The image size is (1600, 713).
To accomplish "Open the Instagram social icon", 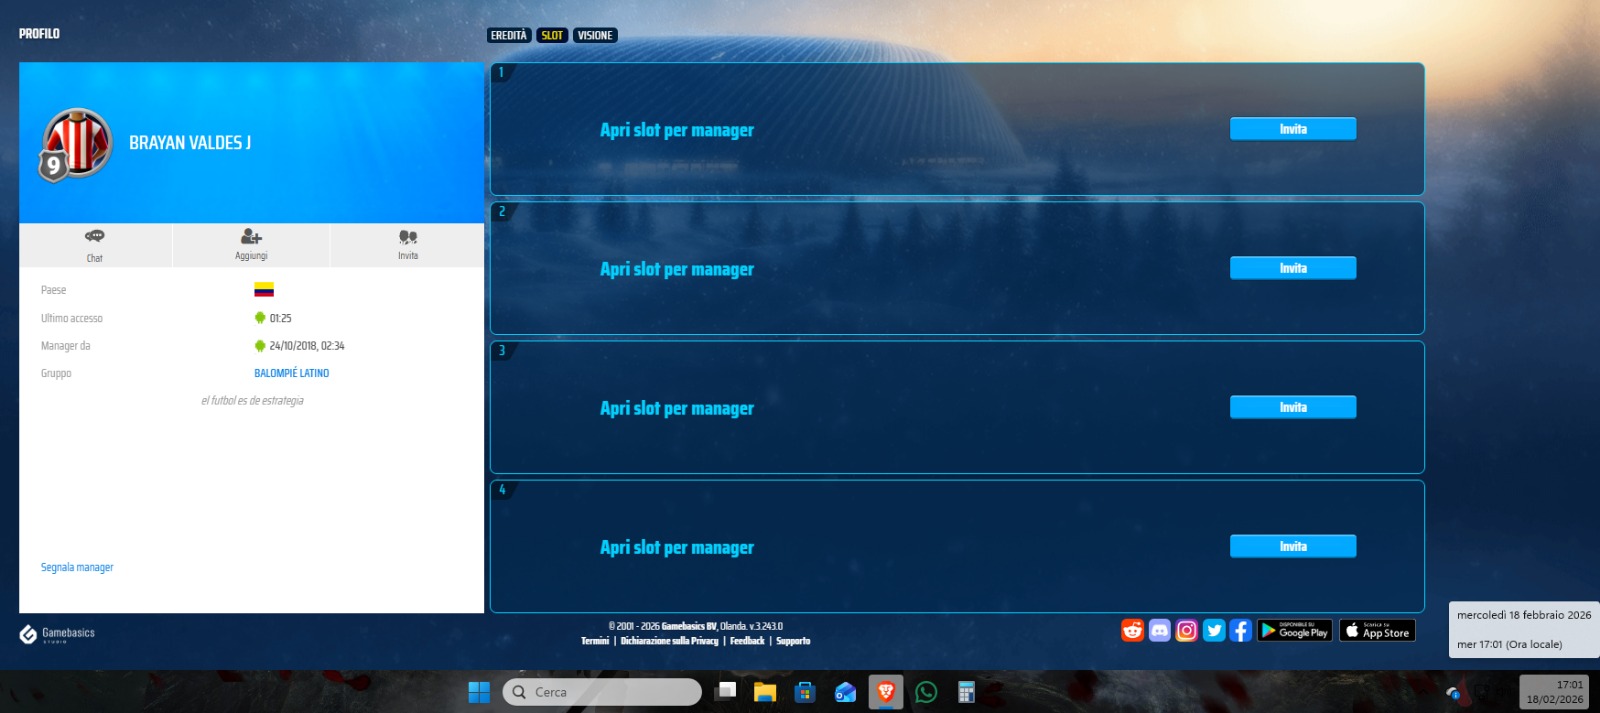I will [x=1186, y=630].
